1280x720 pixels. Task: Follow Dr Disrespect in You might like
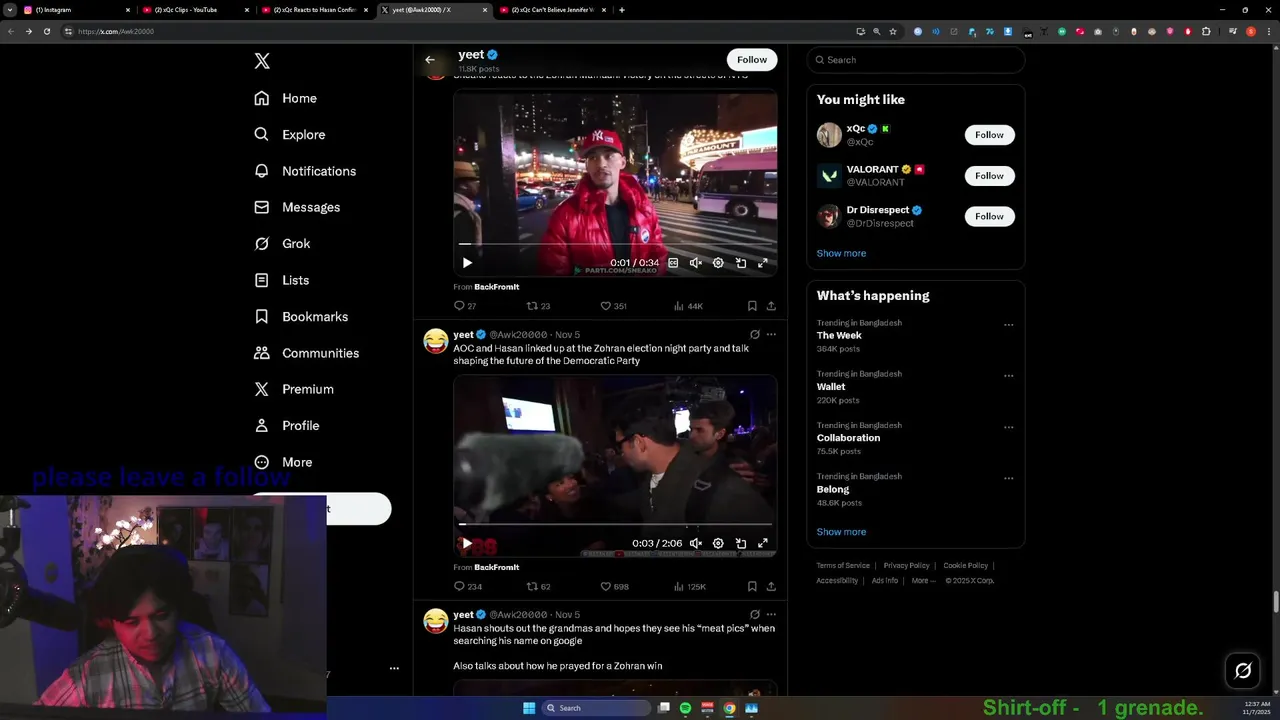click(x=989, y=216)
